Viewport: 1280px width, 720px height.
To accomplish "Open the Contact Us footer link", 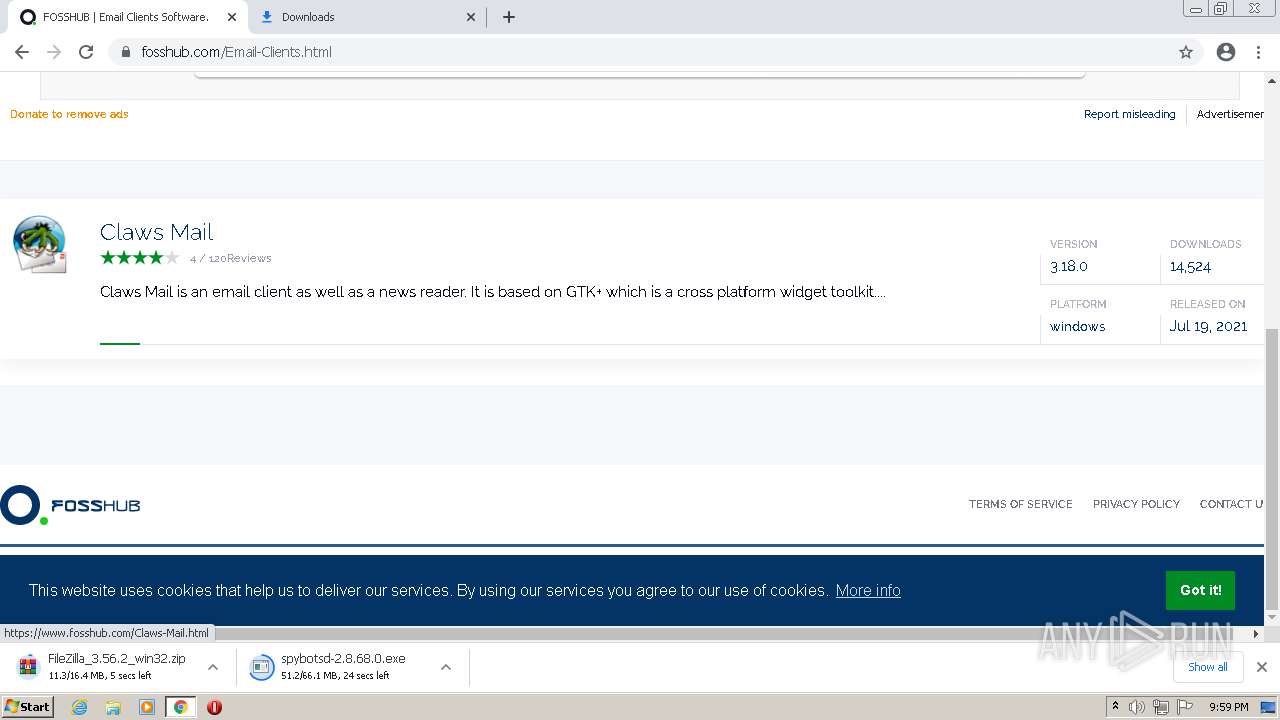I will point(1232,504).
